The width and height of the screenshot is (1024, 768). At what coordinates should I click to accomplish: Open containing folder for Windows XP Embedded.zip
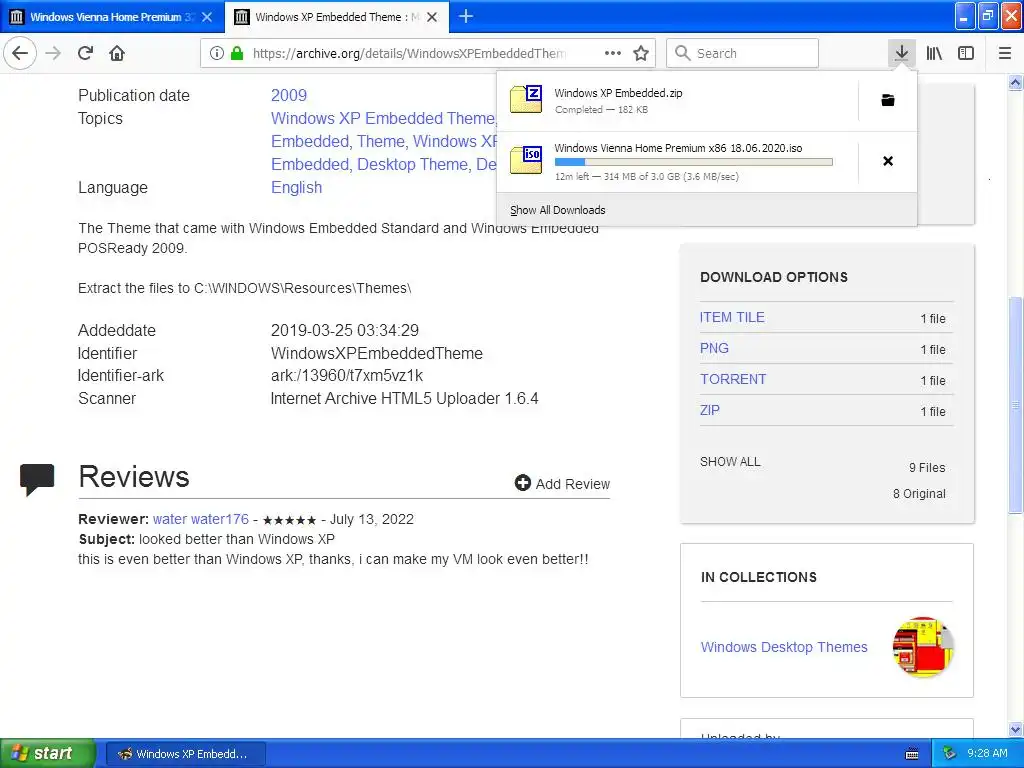coord(888,100)
